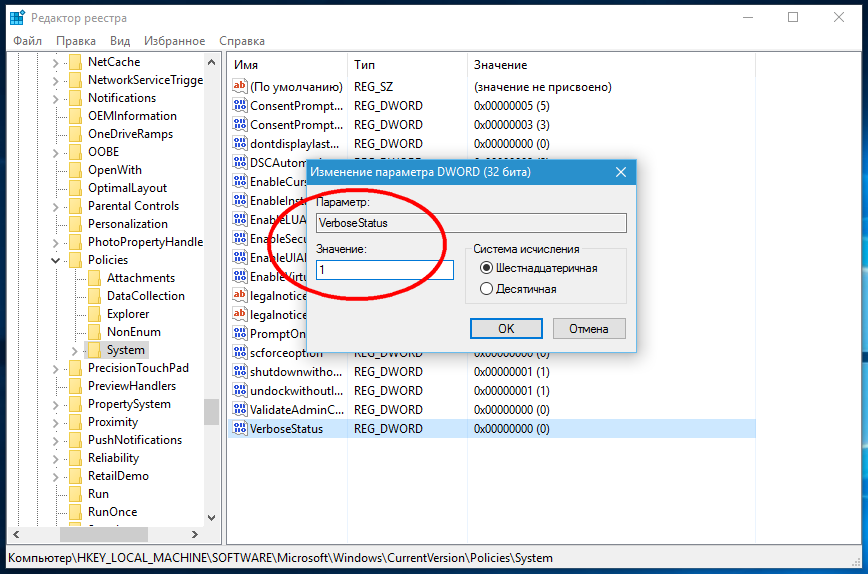Click the DataCollection folder icon

click(95, 296)
